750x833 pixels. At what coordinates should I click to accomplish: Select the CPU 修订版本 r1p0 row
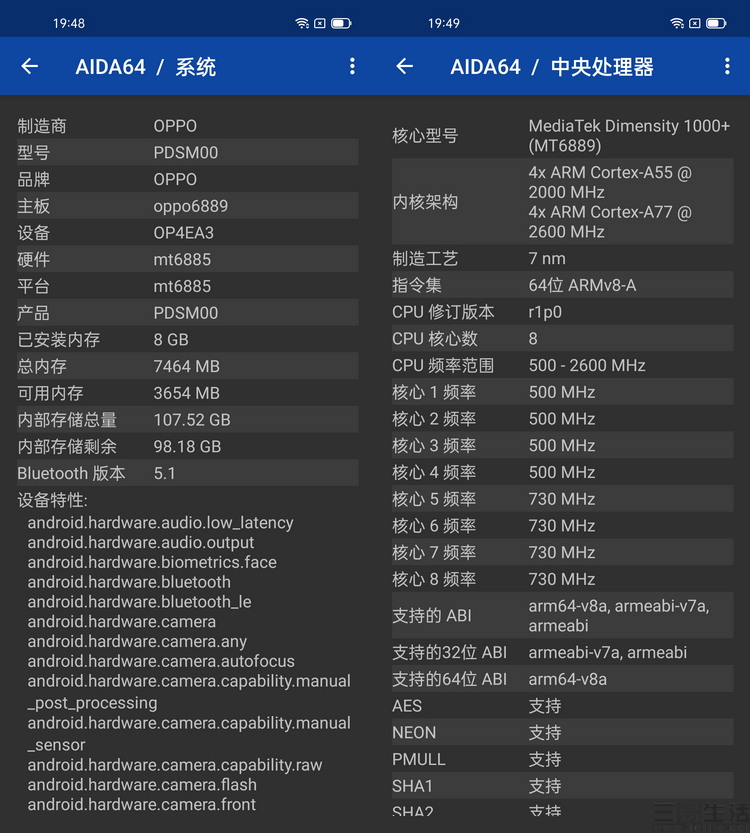pyautogui.click(x=562, y=312)
